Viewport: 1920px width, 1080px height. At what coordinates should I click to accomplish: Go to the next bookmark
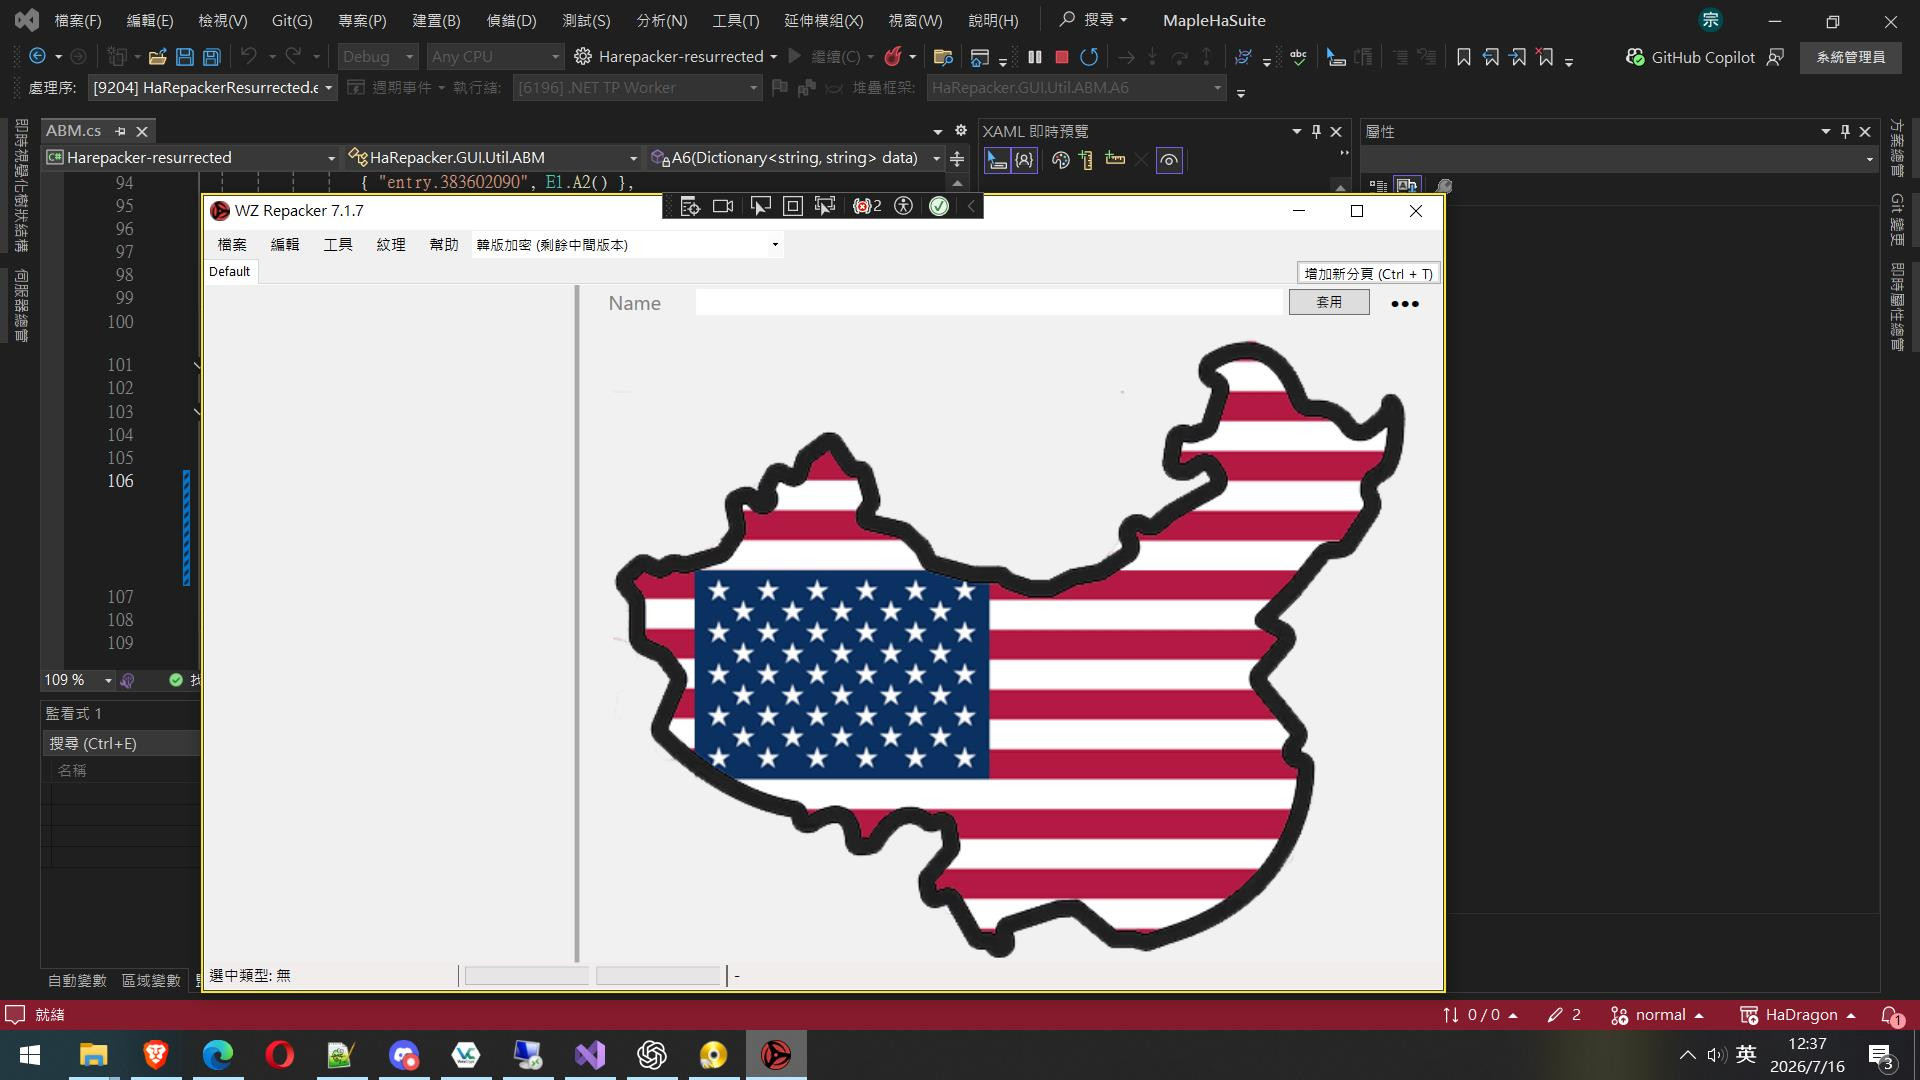[x=1518, y=57]
